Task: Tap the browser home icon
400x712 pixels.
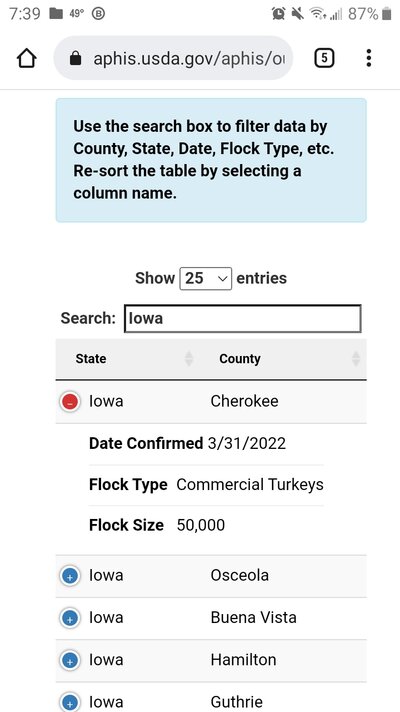Action: [x=26, y=58]
